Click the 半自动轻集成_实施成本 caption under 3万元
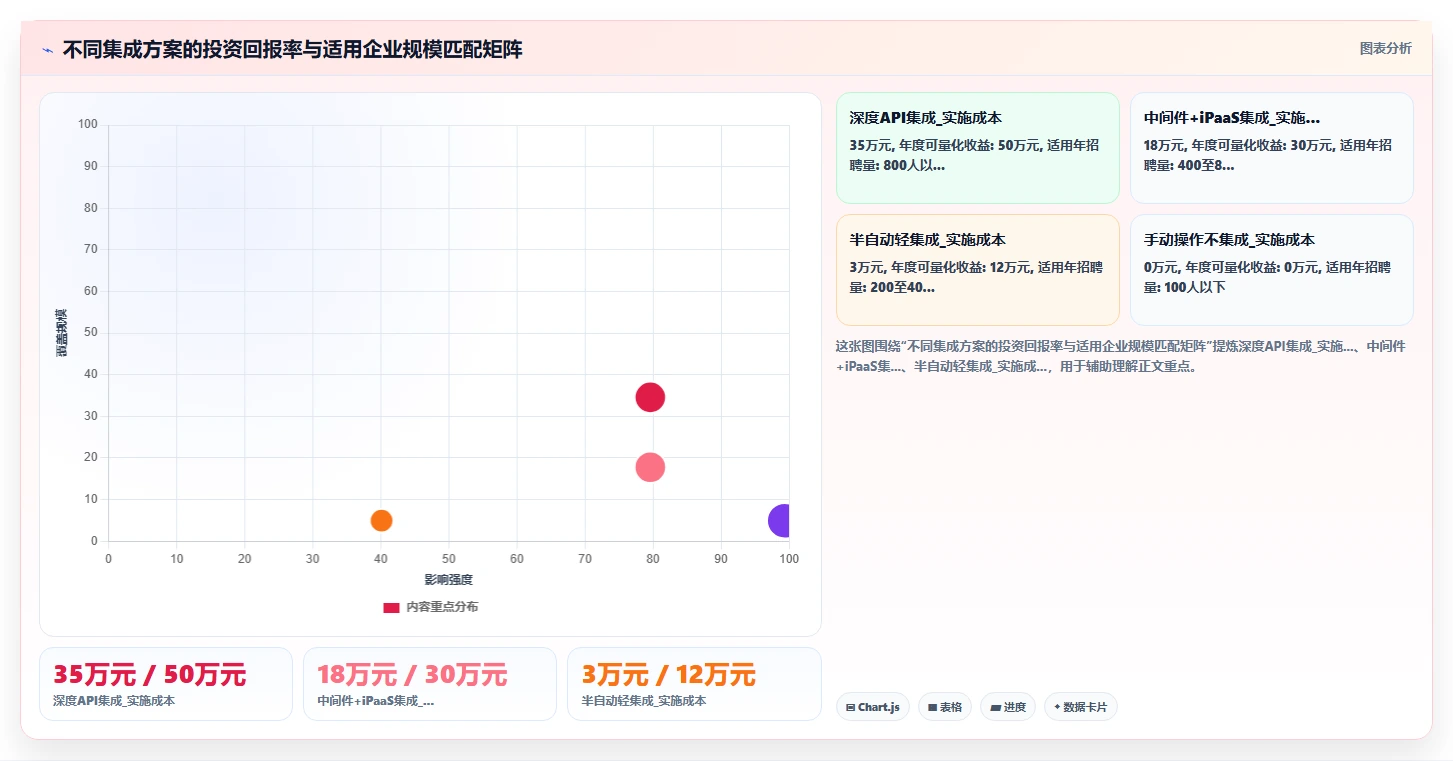Screen dimensions: 1453x761 [644, 701]
